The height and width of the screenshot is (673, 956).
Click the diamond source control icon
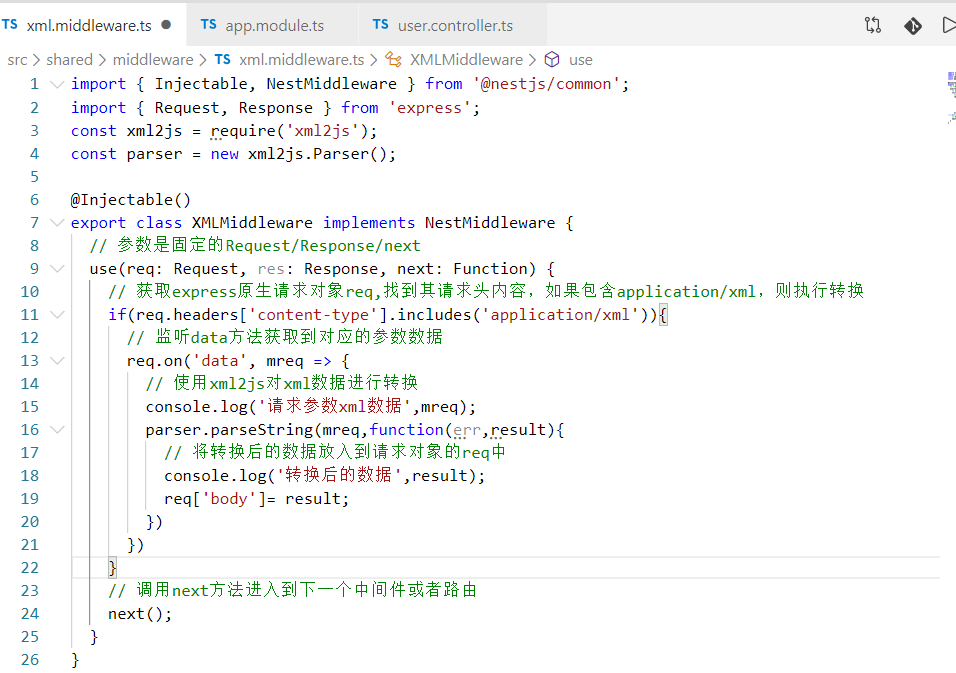(913, 25)
